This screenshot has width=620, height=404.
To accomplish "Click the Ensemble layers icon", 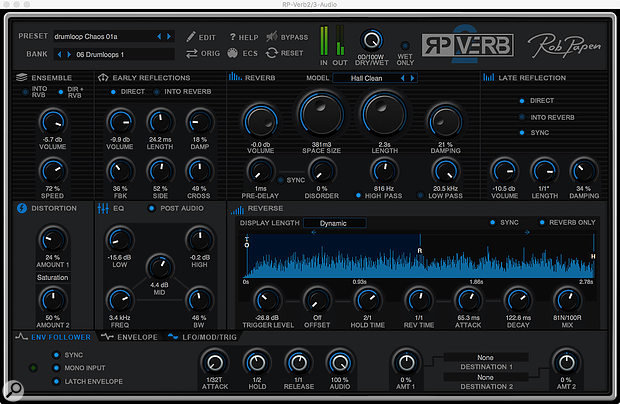I will pyautogui.click(x=21, y=77).
